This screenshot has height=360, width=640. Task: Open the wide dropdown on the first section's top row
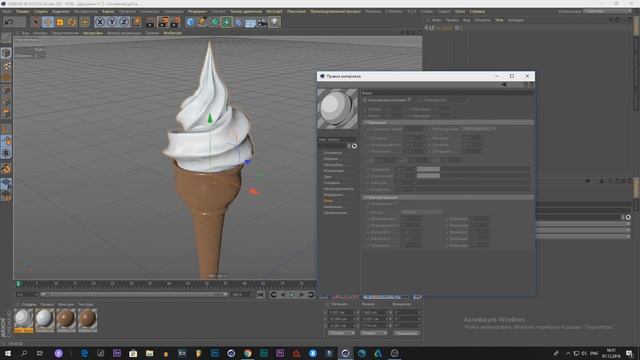tap(479, 129)
